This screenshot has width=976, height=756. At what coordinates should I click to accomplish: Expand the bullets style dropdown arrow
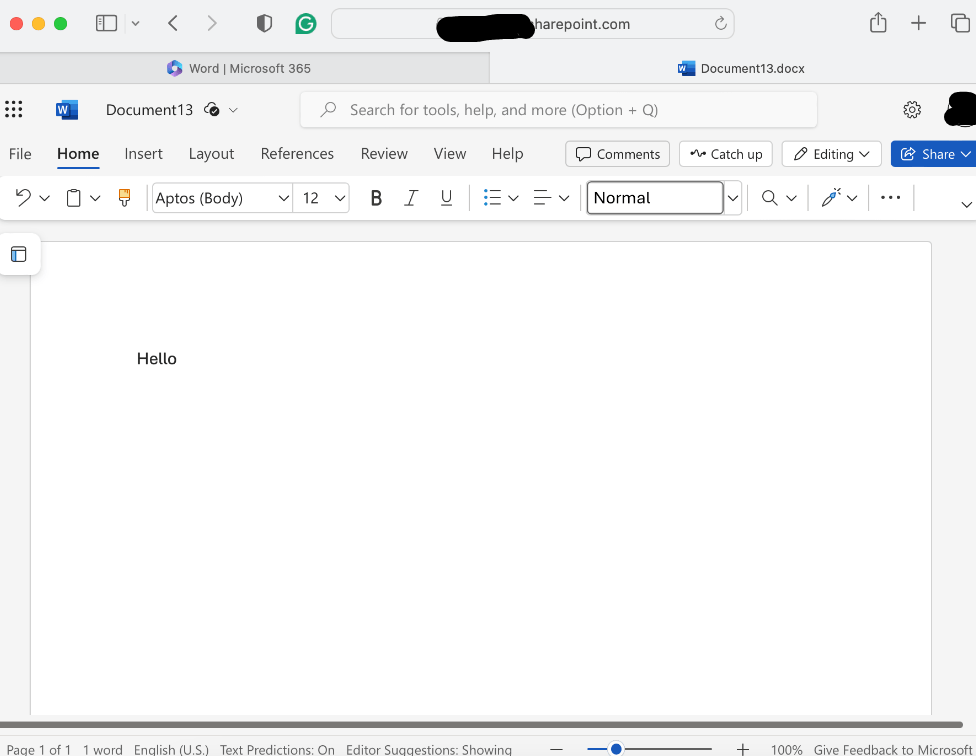click(x=514, y=198)
